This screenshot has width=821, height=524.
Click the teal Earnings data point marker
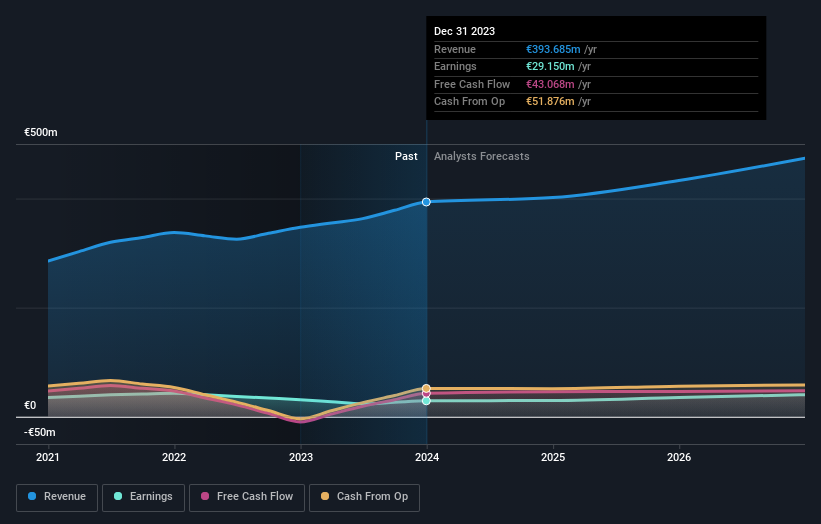coord(426,401)
